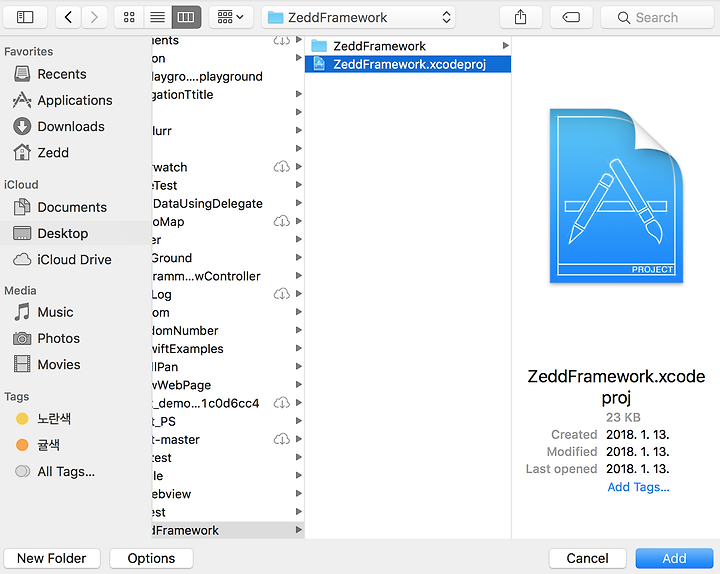Screen dimensions: 720x574
Task: Open the ZeddFramework path popup
Action: [x=359, y=17]
